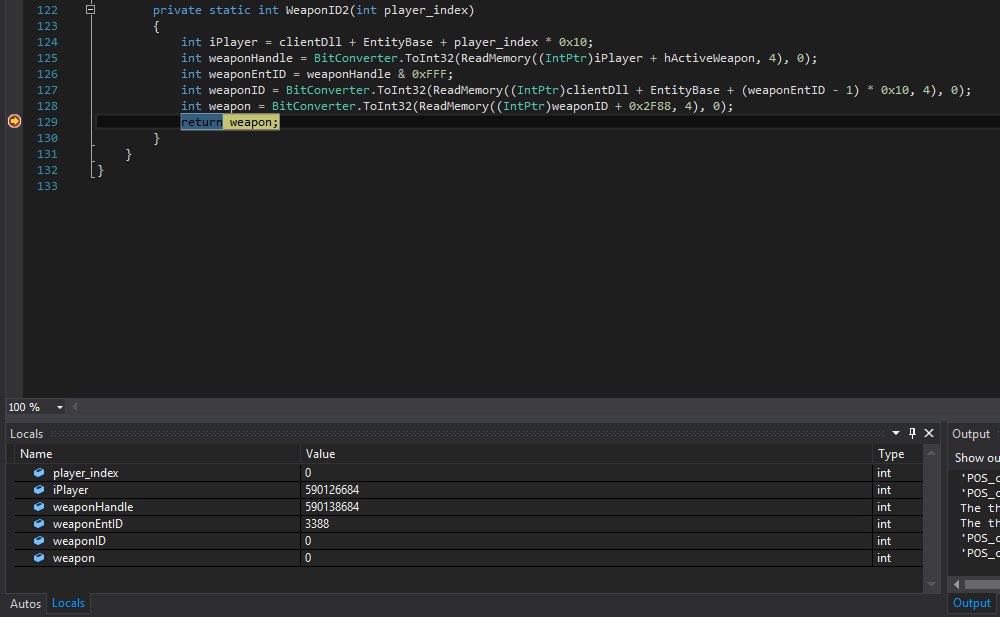Click the player_index variable icon
This screenshot has width=1000, height=617.
click(x=39, y=472)
